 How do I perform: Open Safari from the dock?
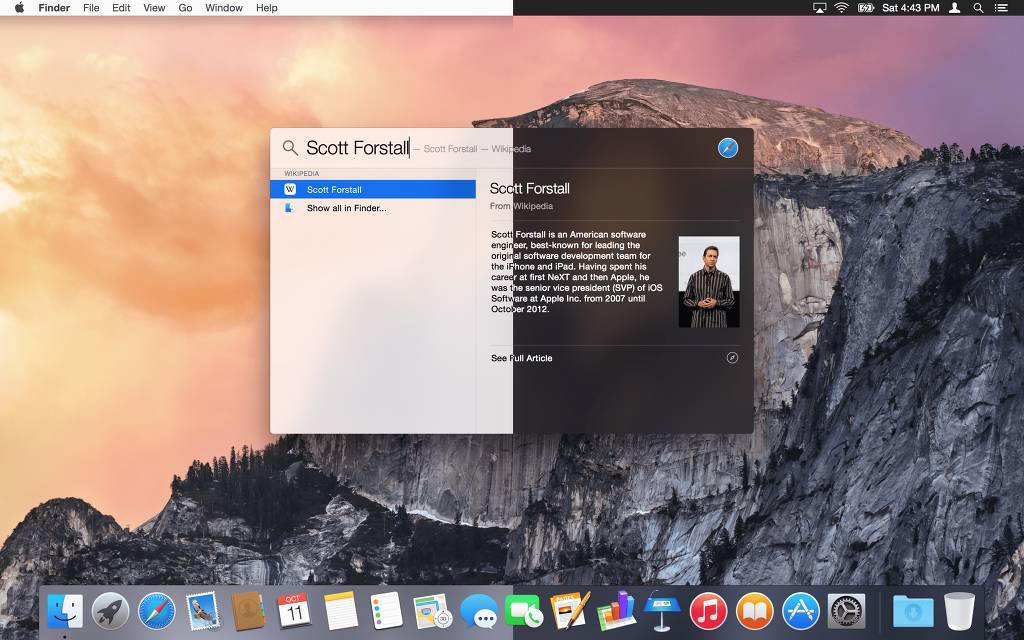[x=157, y=610]
